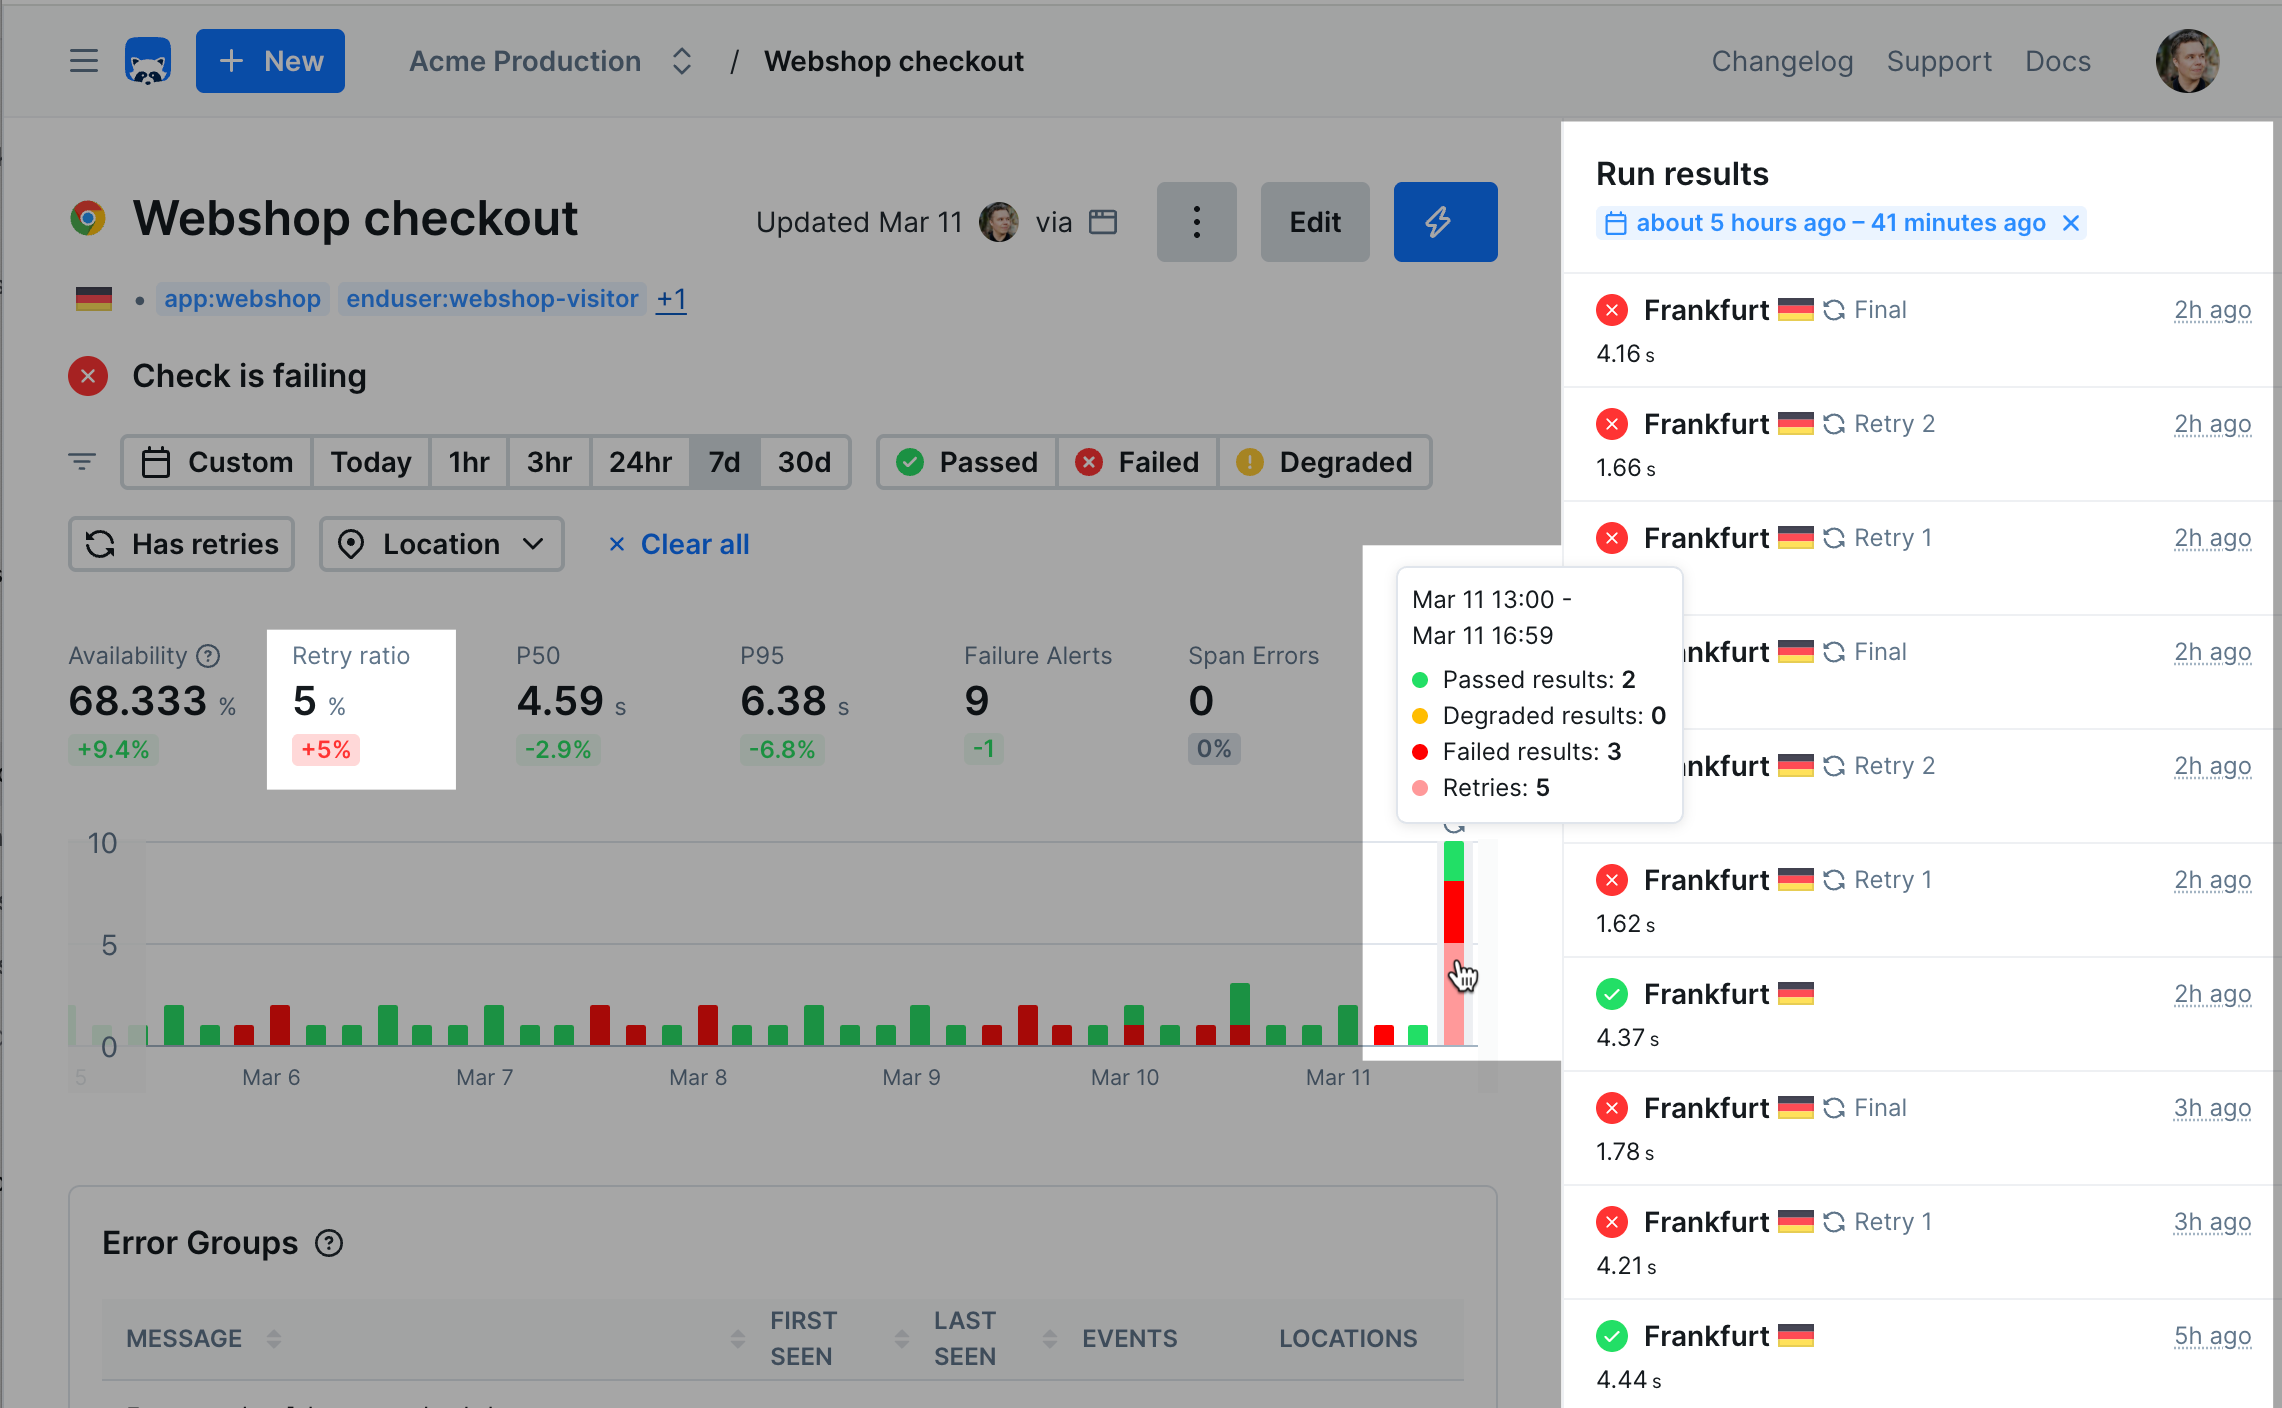Click the Error Groups help icon
The image size is (2282, 1408).
329,1243
